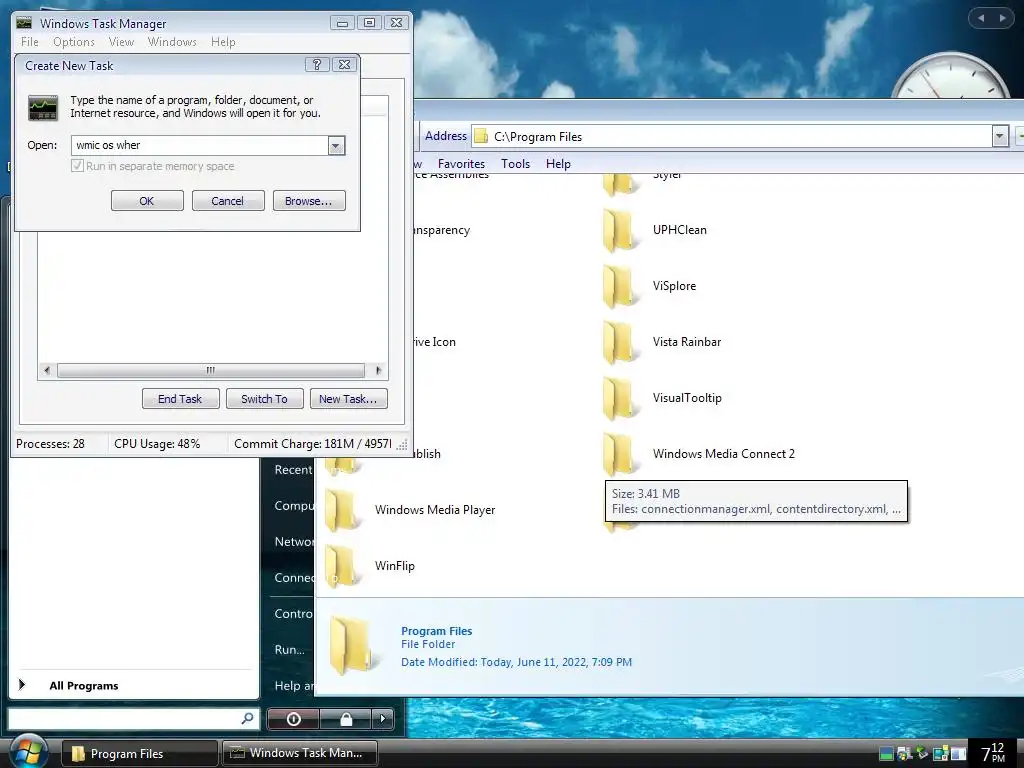Select the Windows Media Player folder icon

(x=342, y=510)
